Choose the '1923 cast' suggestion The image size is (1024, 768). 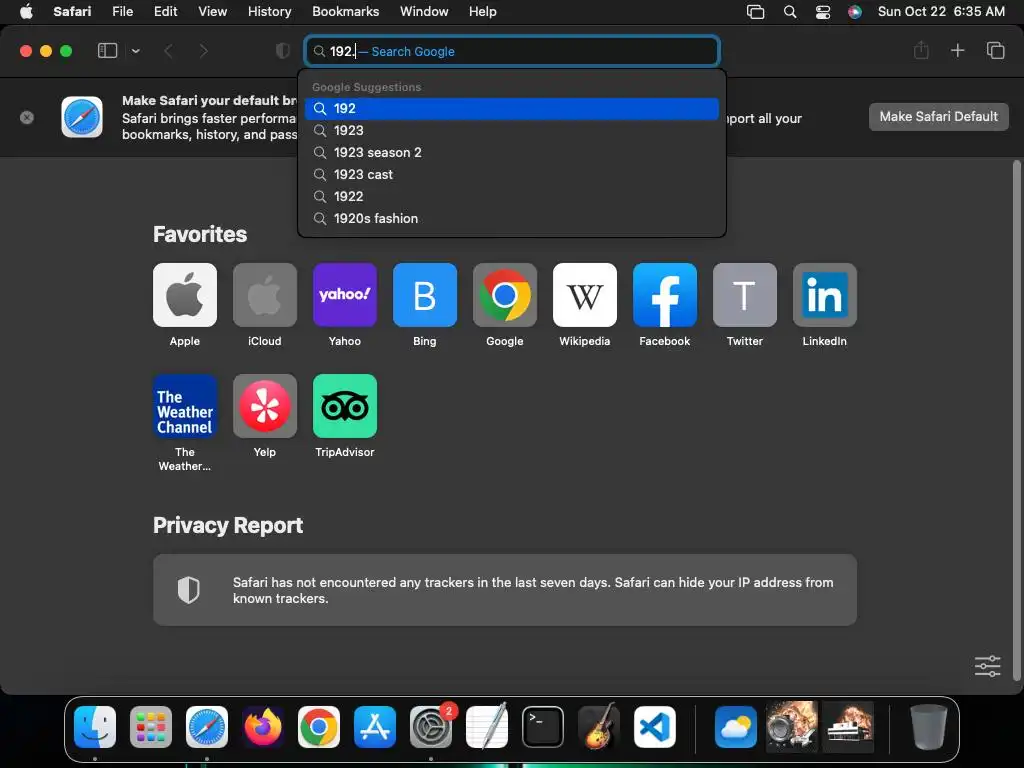coord(512,174)
